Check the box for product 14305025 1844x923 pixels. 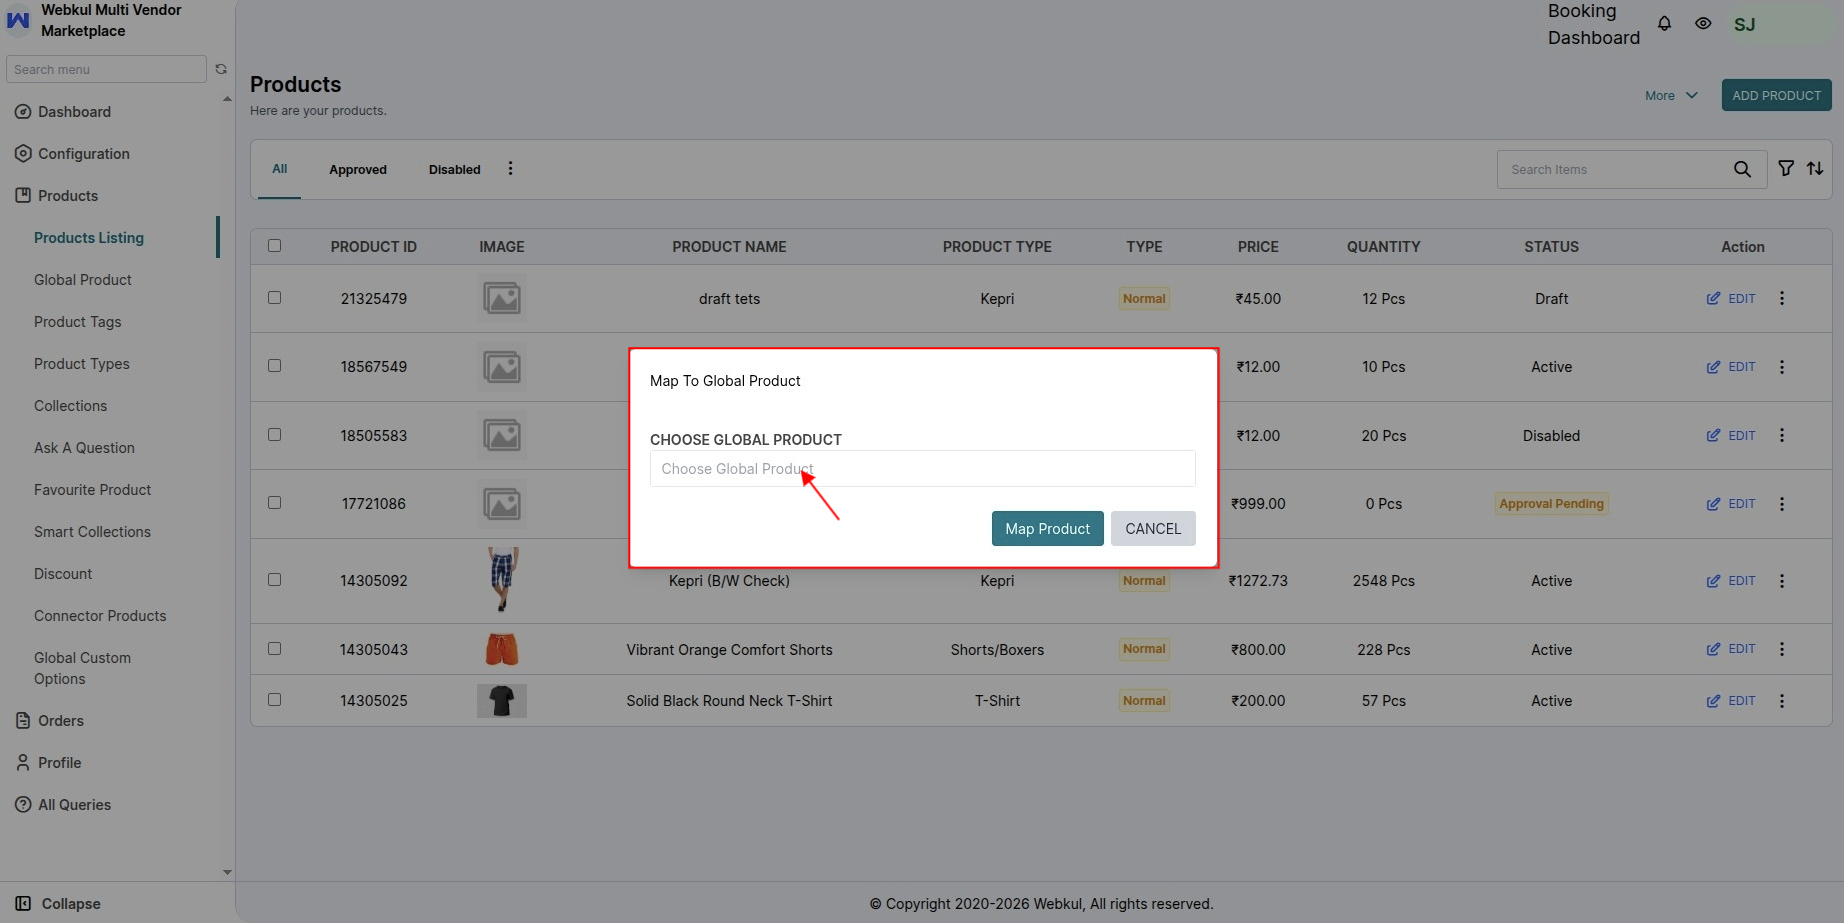275,700
